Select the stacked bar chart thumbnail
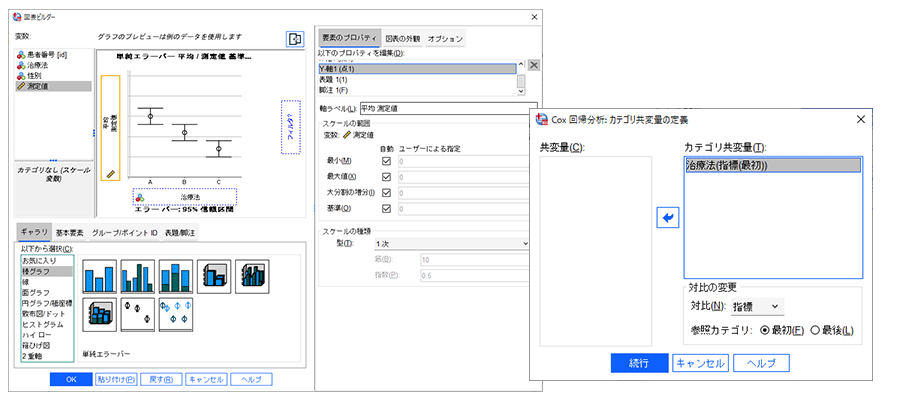 tap(176, 277)
